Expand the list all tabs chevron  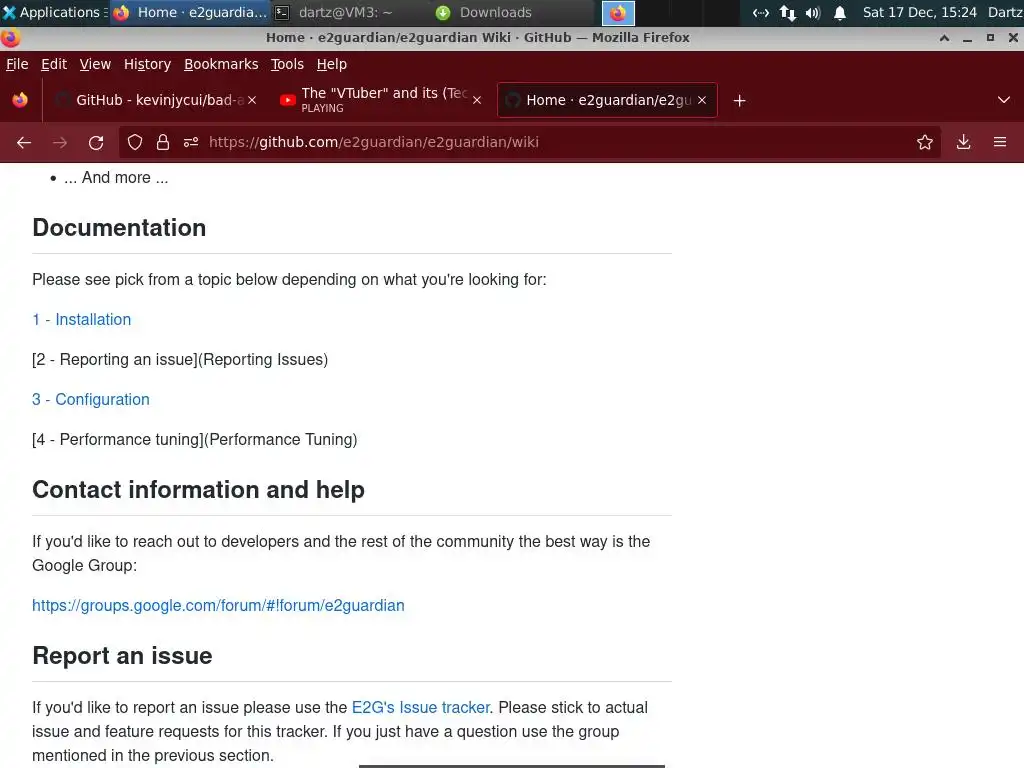coord(1004,100)
